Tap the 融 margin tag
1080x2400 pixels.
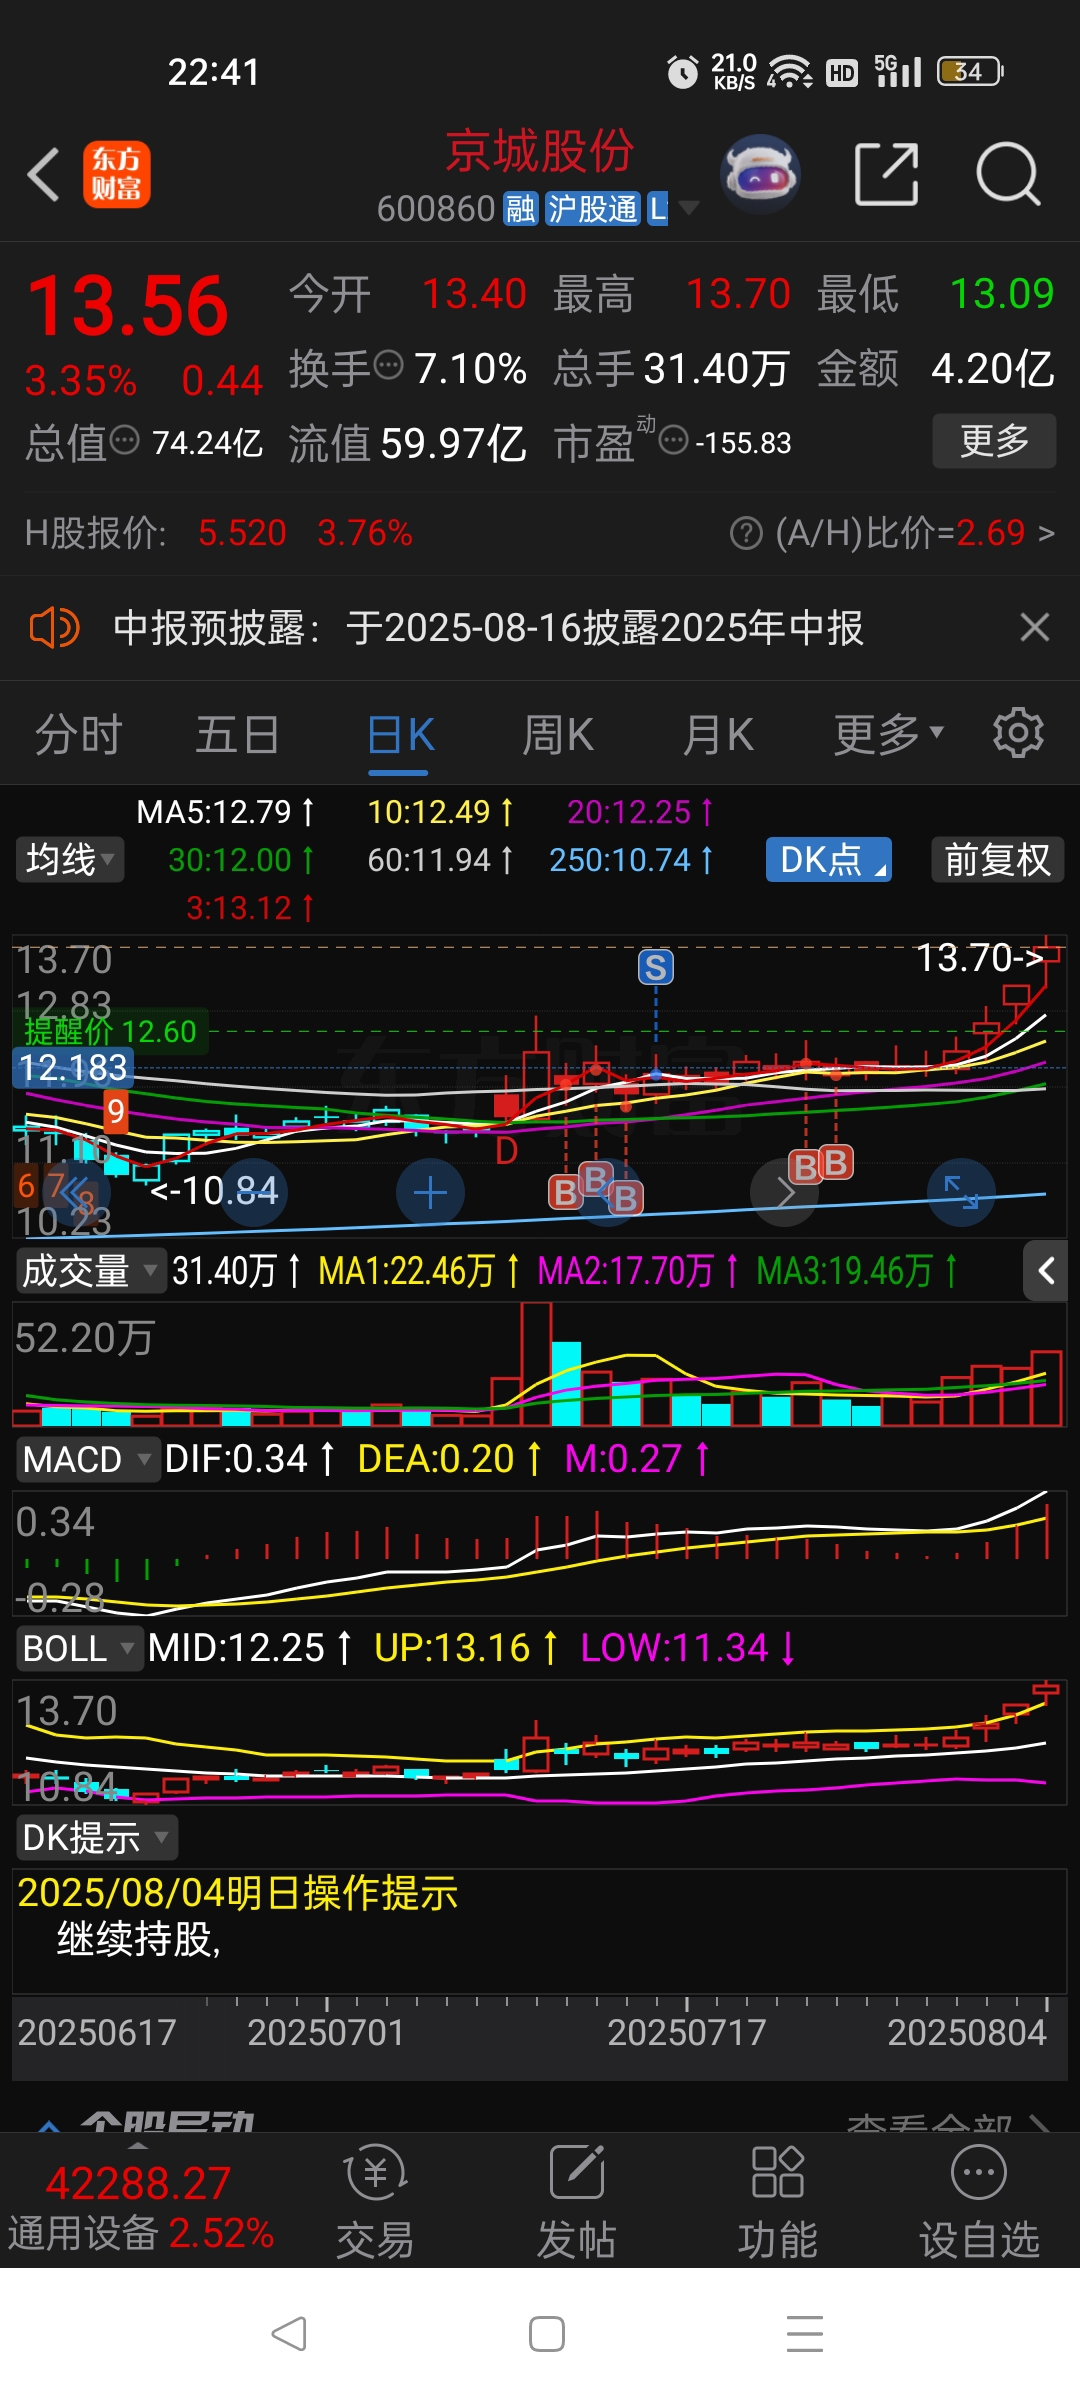coord(521,208)
